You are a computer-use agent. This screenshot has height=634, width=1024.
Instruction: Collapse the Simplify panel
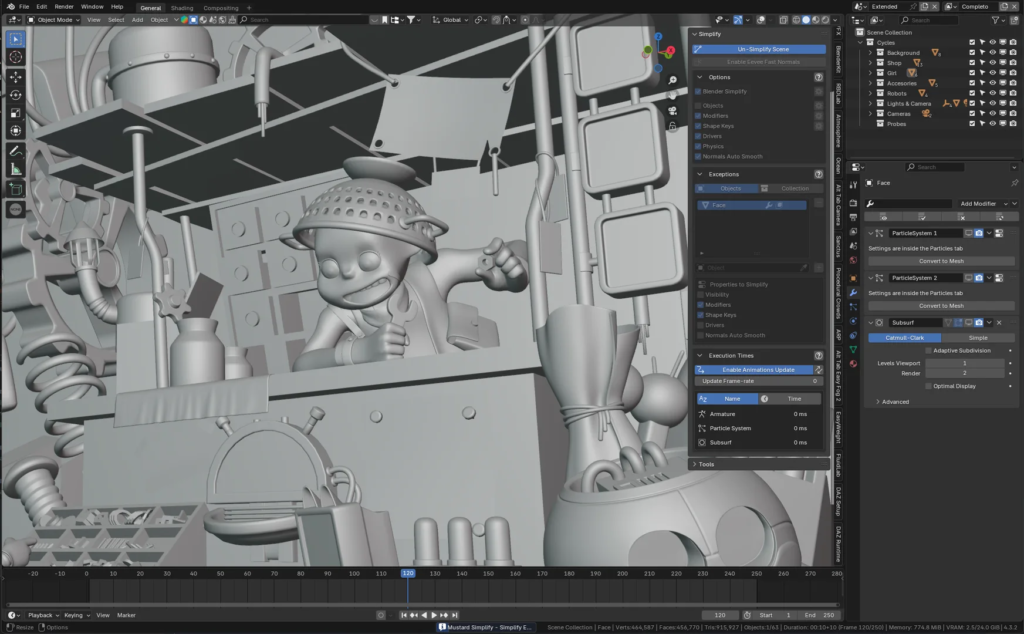click(x=694, y=34)
